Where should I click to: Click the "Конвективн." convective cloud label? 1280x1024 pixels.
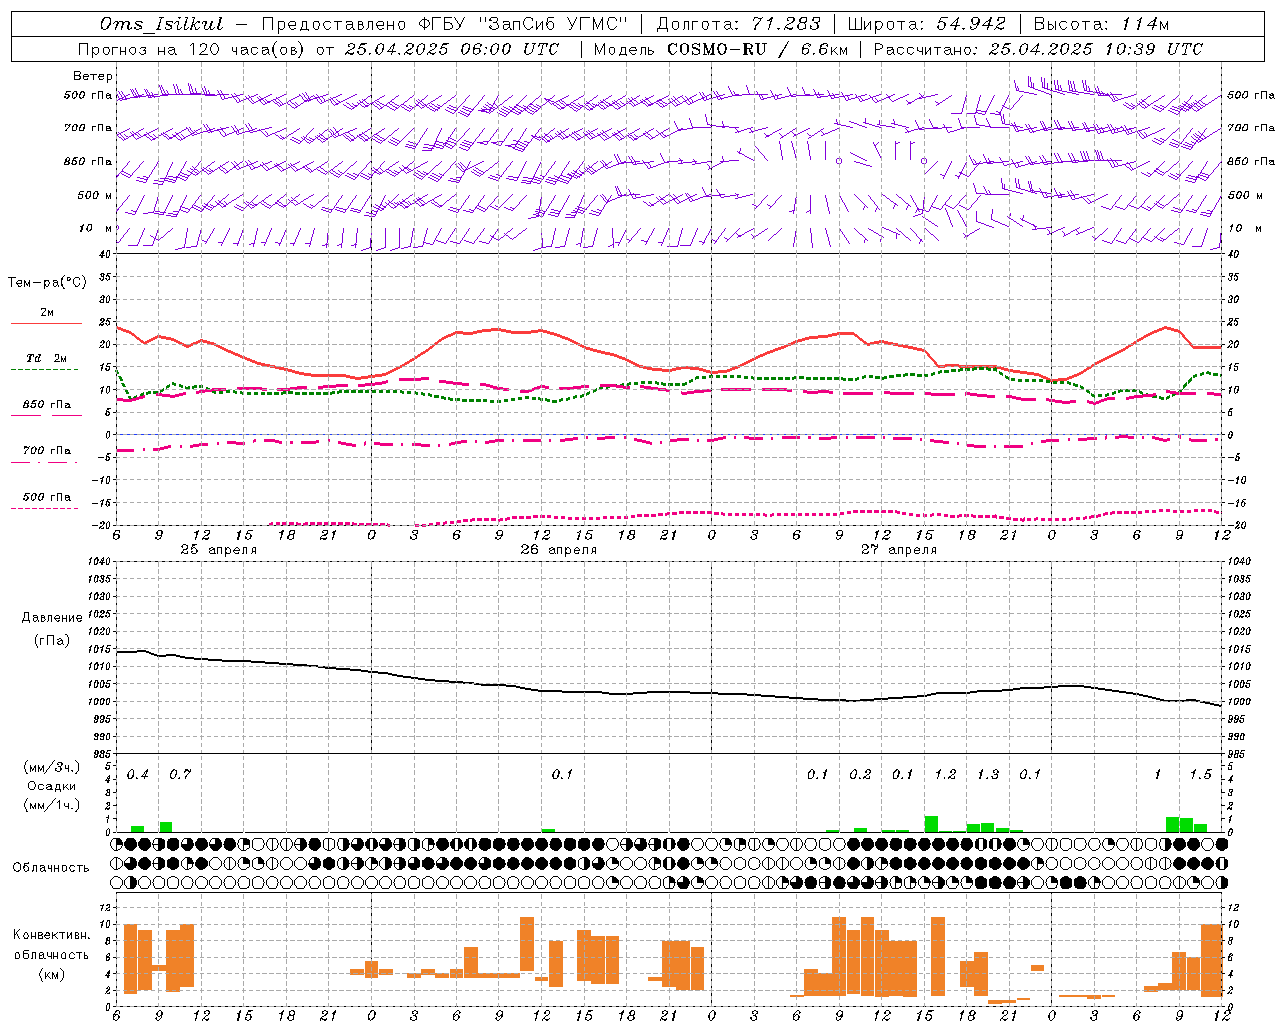52,935
